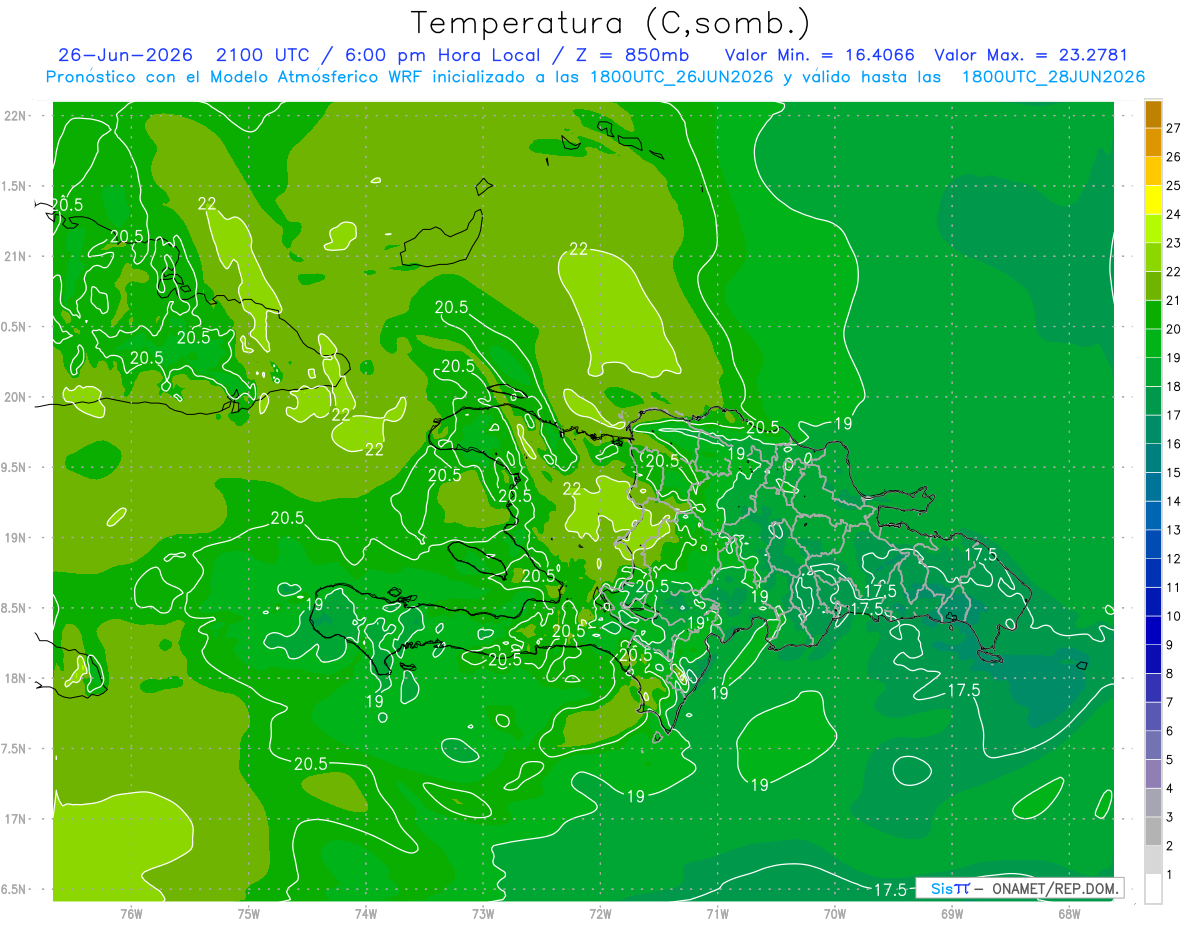Click the legend value "24"

coord(1174,214)
